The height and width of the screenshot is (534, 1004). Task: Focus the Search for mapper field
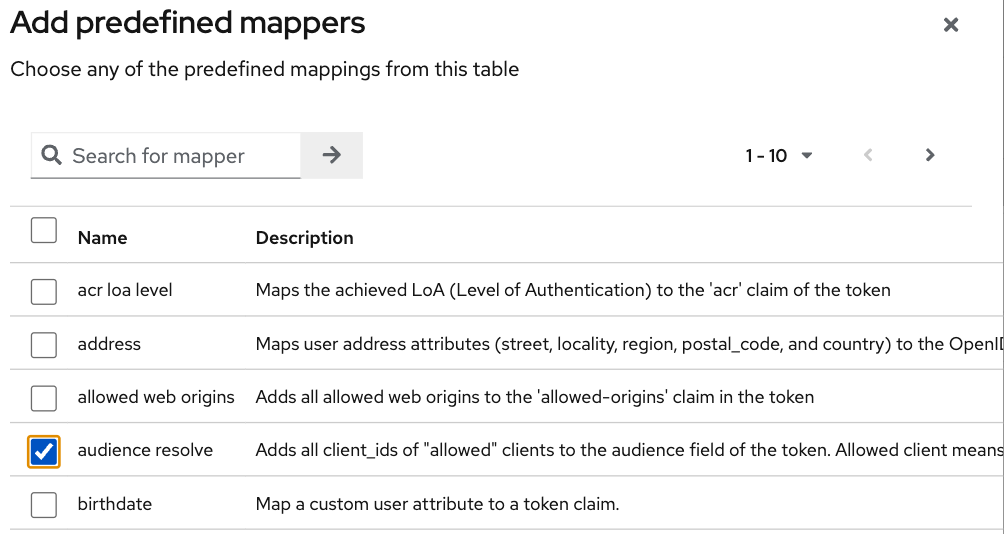pos(166,156)
